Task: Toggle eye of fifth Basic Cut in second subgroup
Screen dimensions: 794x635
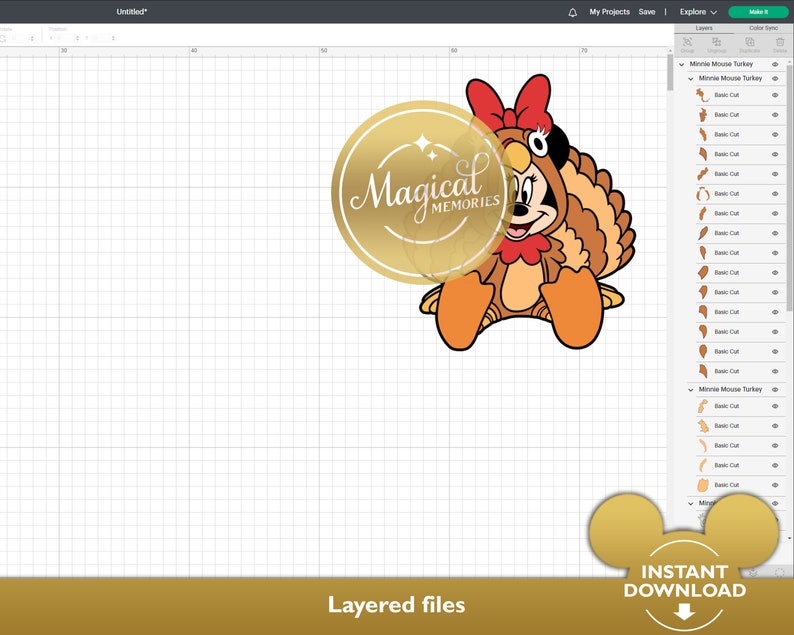Action: [x=775, y=485]
